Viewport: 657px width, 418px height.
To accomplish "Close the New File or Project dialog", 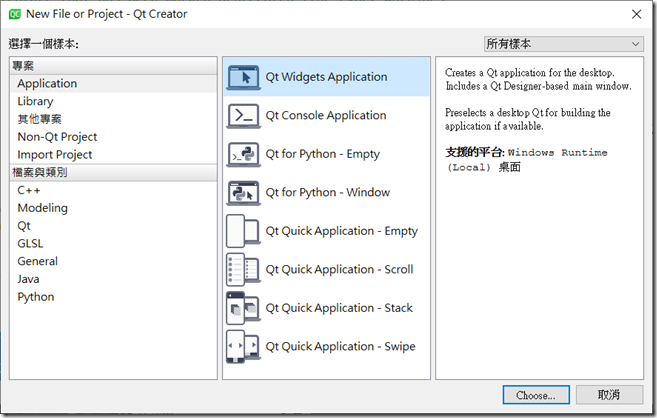I will tap(636, 14).
